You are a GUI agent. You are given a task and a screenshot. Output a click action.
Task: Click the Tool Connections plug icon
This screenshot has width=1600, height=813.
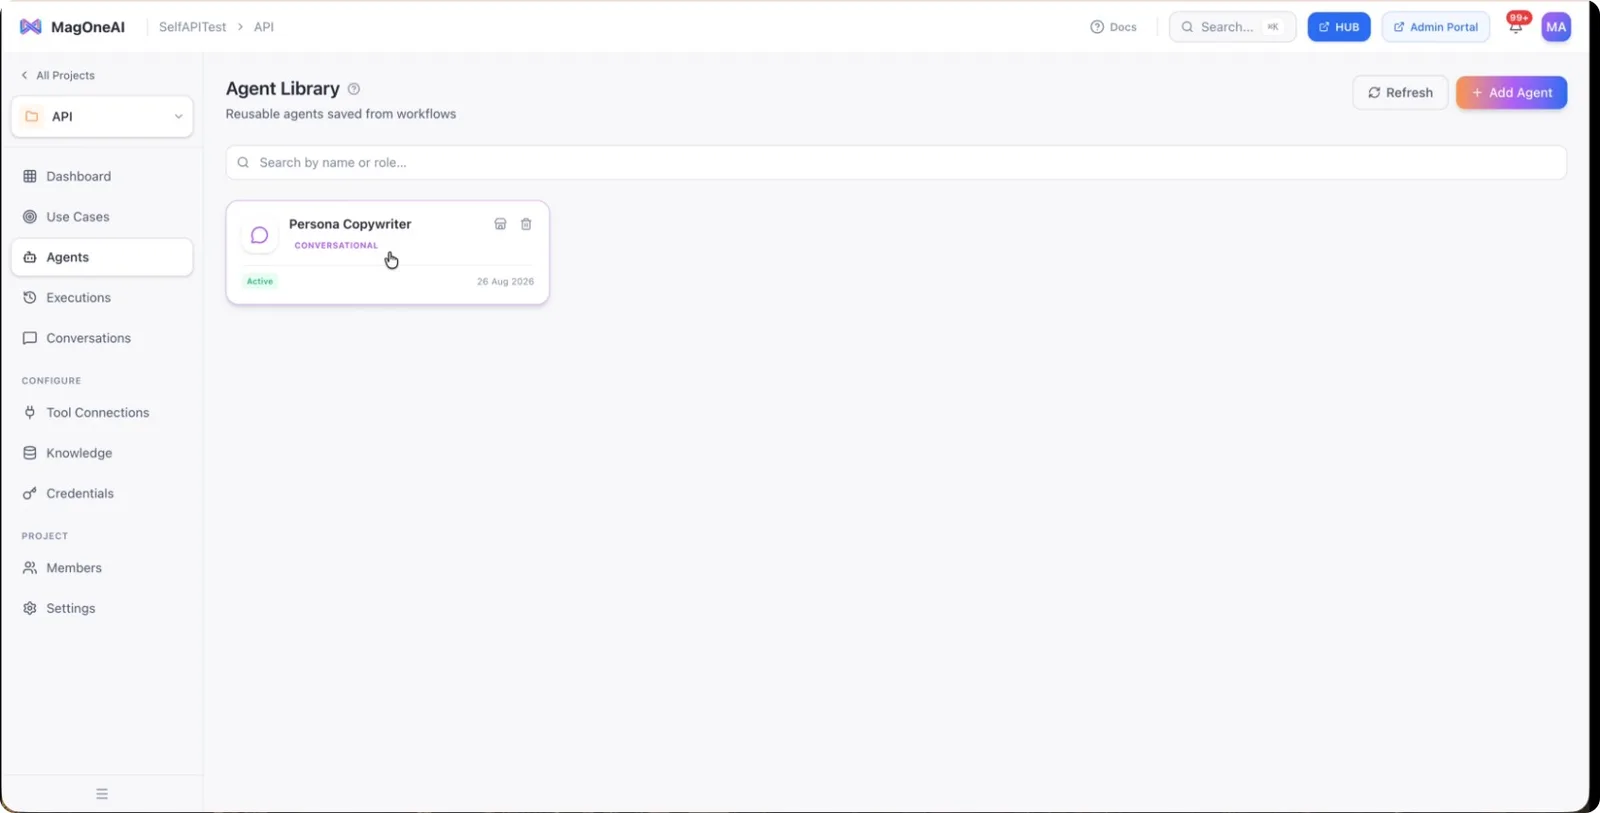(x=30, y=413)
